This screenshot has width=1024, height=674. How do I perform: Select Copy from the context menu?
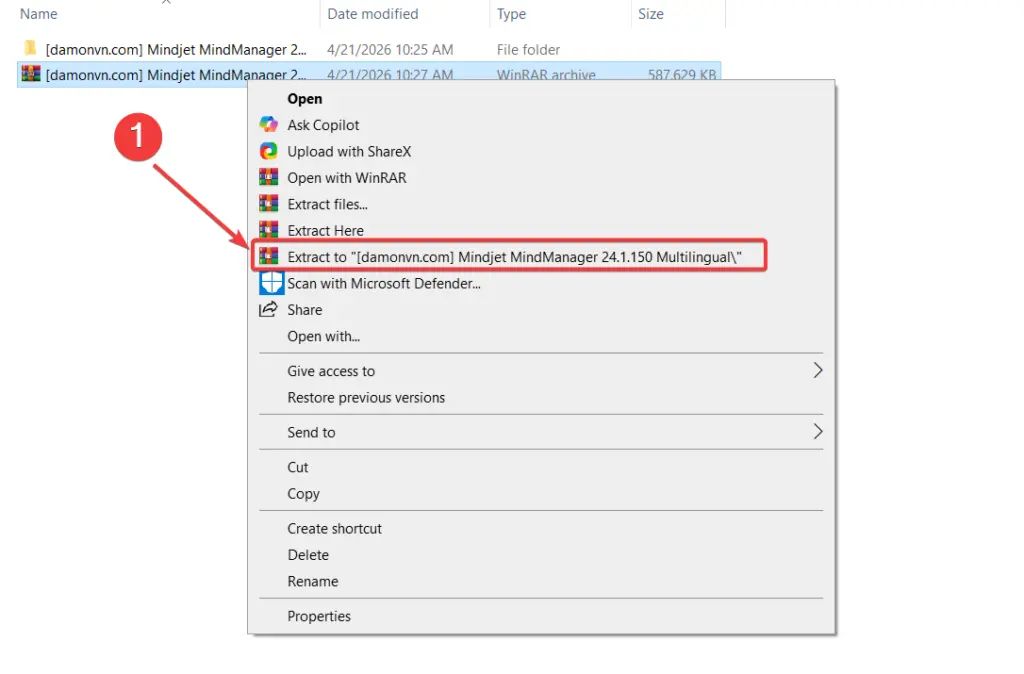point(304,494)
